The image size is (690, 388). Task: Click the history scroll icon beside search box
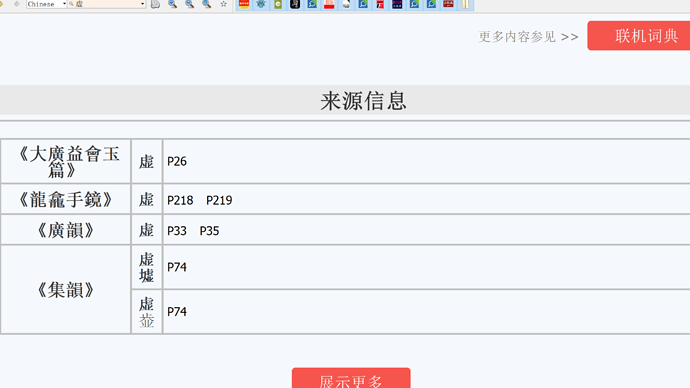pyautogui.click(x=155, y=4)
